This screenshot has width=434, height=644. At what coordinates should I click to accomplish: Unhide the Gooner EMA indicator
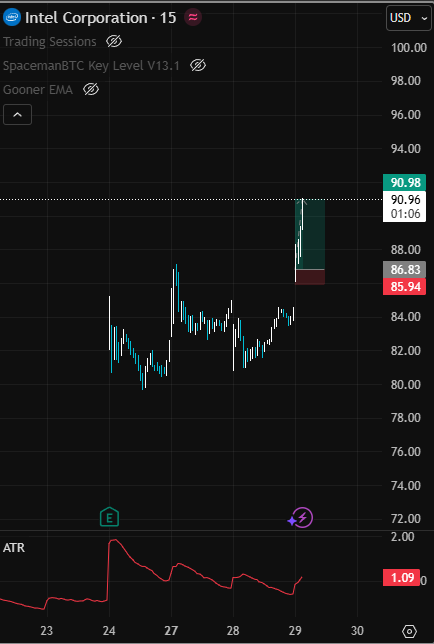[x=91, y=89]
